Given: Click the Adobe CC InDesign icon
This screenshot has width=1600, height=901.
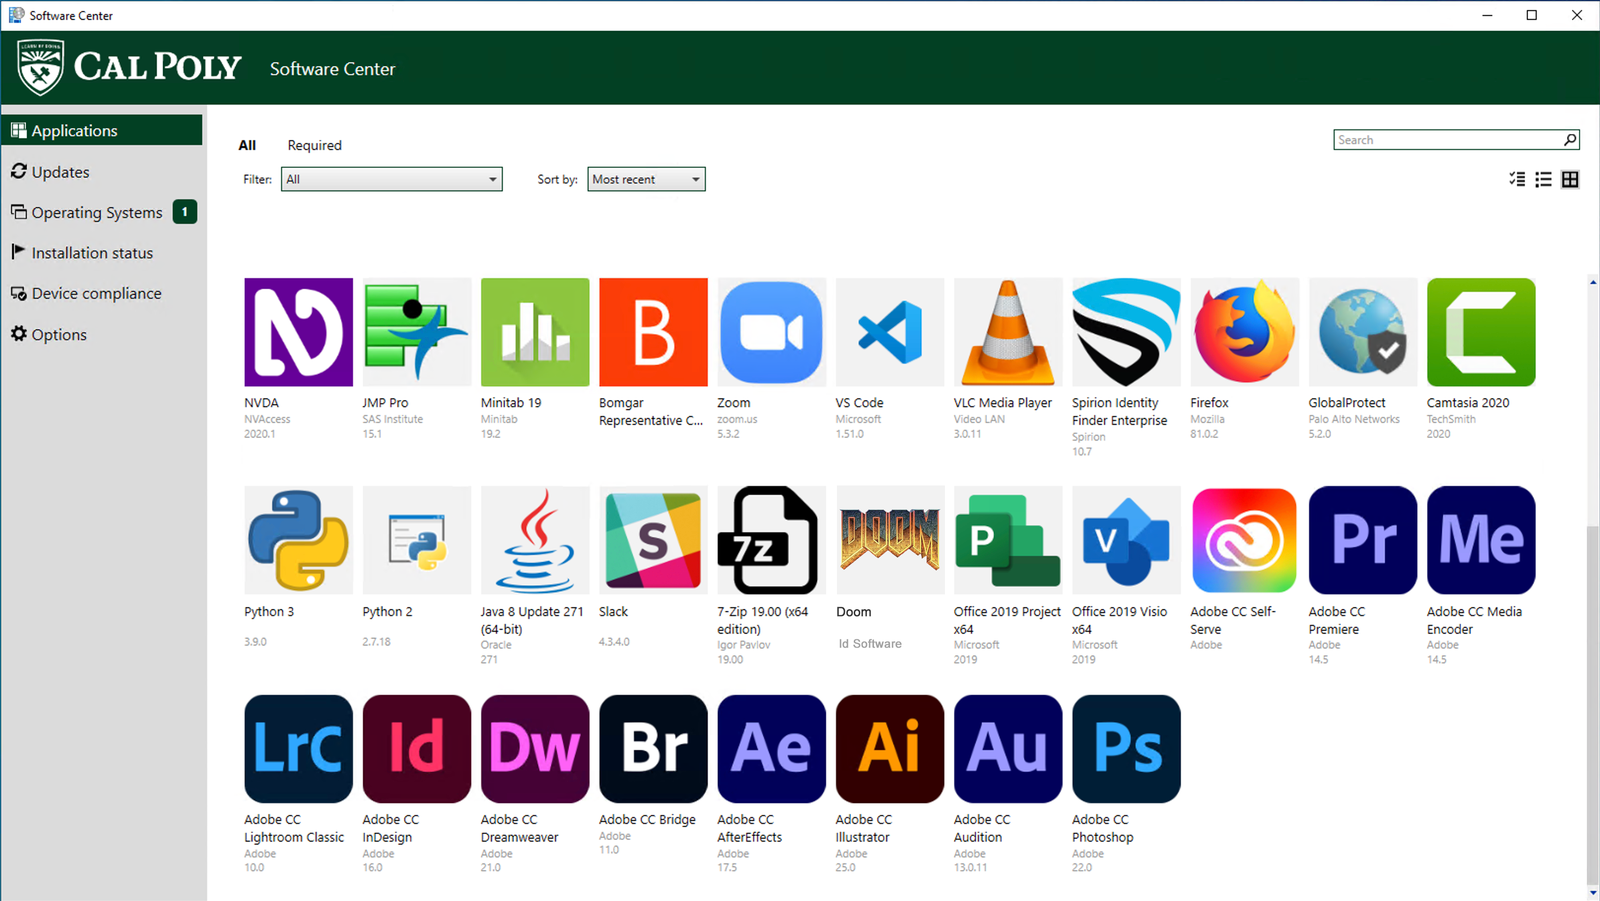Looking at the screenshot, I should tap(417, 749).
